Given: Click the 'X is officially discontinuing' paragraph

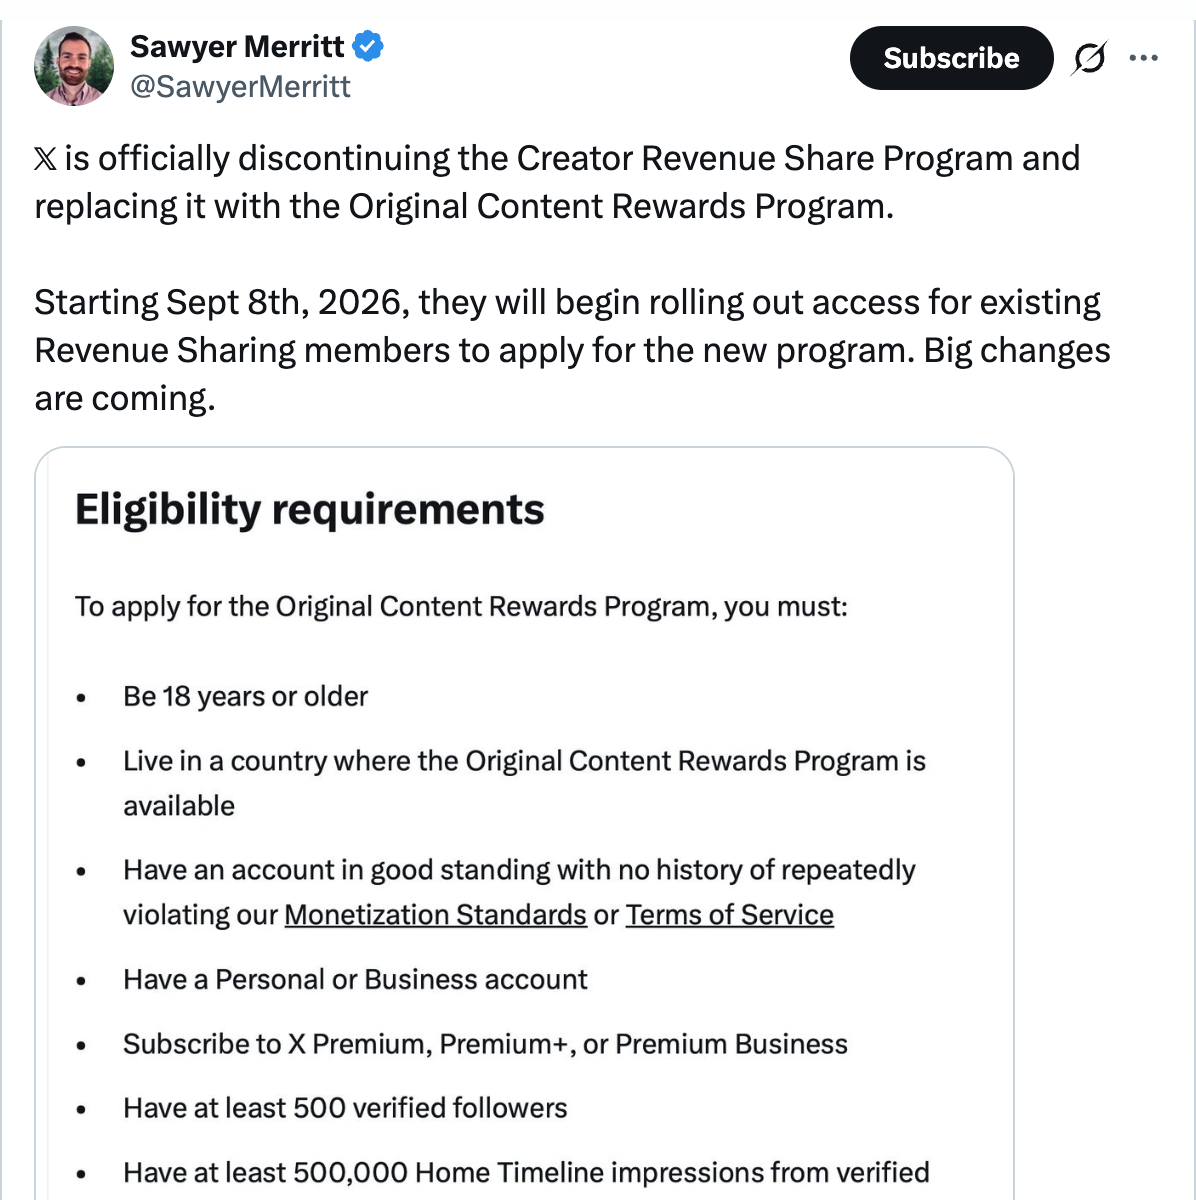Looking at the screenshot, I should pos(557,182).
